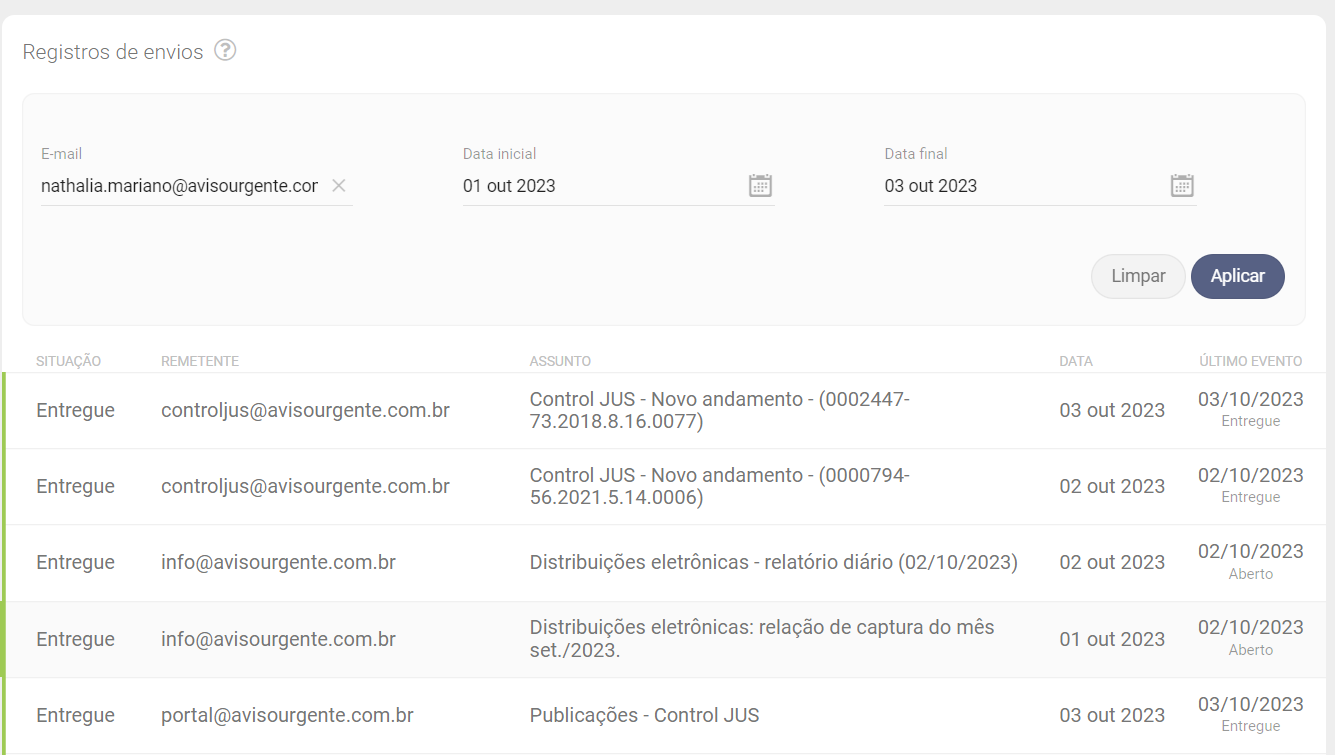The width and height of the screenshot is (1335, 755).
Task: Open the Novo andamento 0002447-73.2018.8.16.0077 record
Action: click(719, 411)
